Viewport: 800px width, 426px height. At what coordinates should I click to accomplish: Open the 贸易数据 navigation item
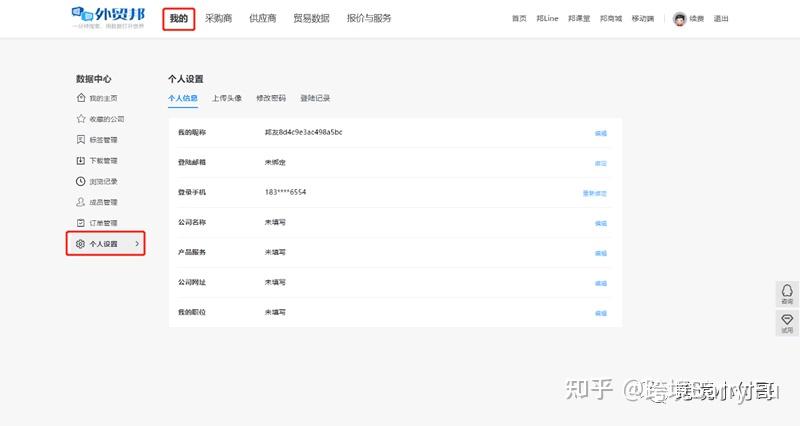[311, 18]
